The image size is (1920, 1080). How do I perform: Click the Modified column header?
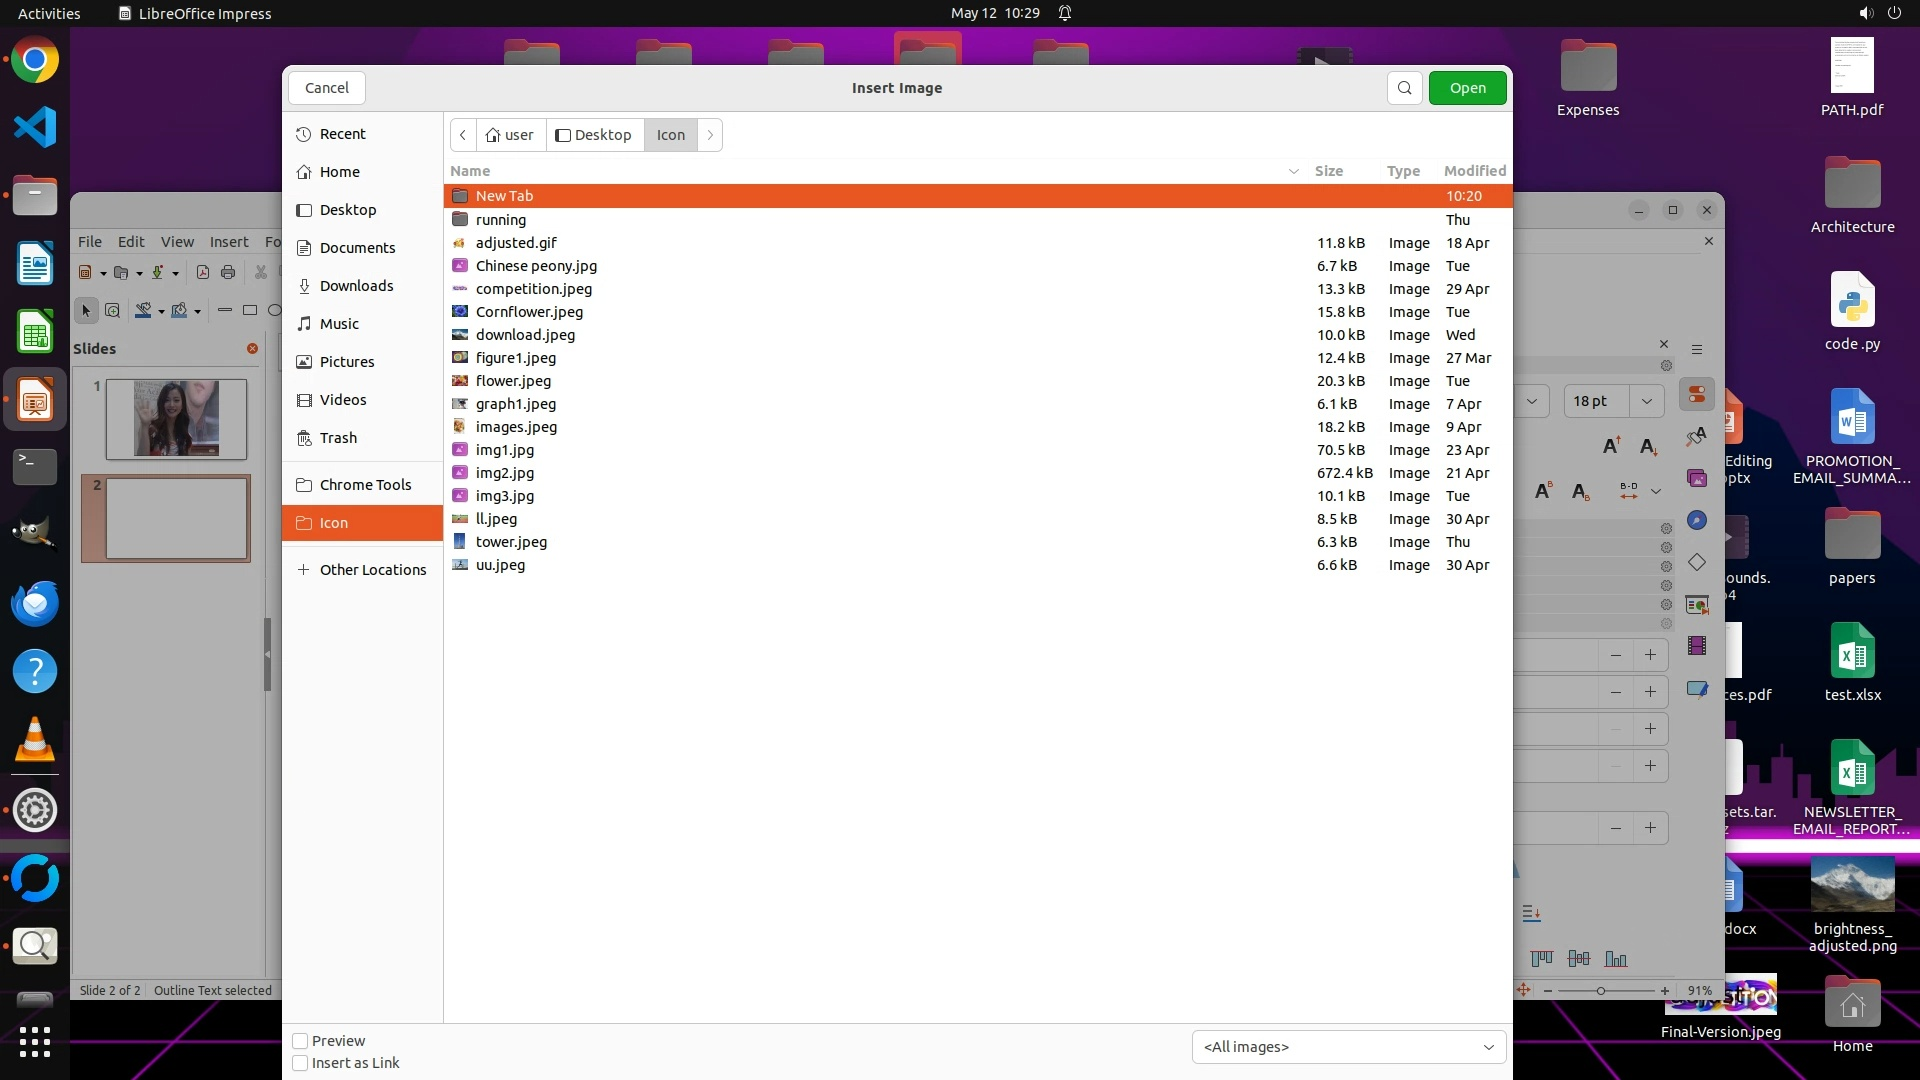coord(1474,171)
